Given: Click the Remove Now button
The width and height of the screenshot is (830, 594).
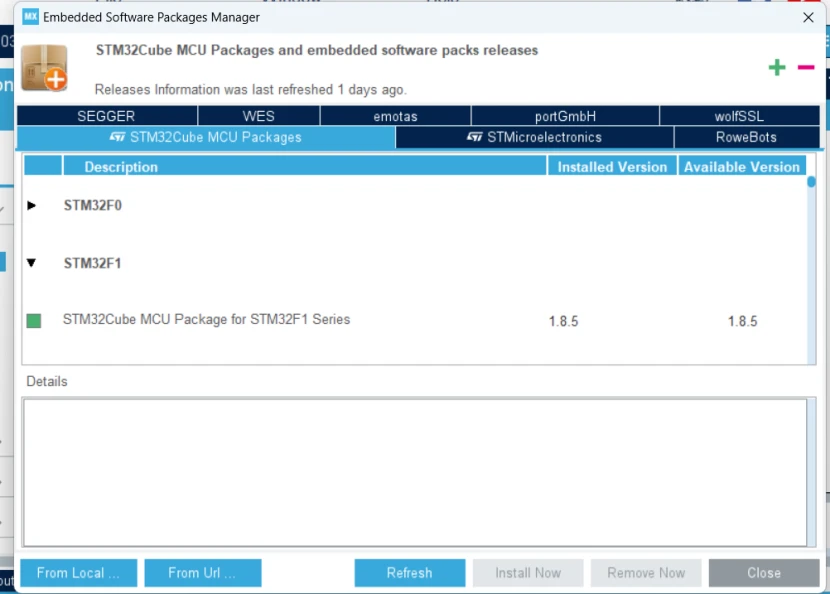Looking at the screenshot, I should pyautogui.click(x=646, y=573).
